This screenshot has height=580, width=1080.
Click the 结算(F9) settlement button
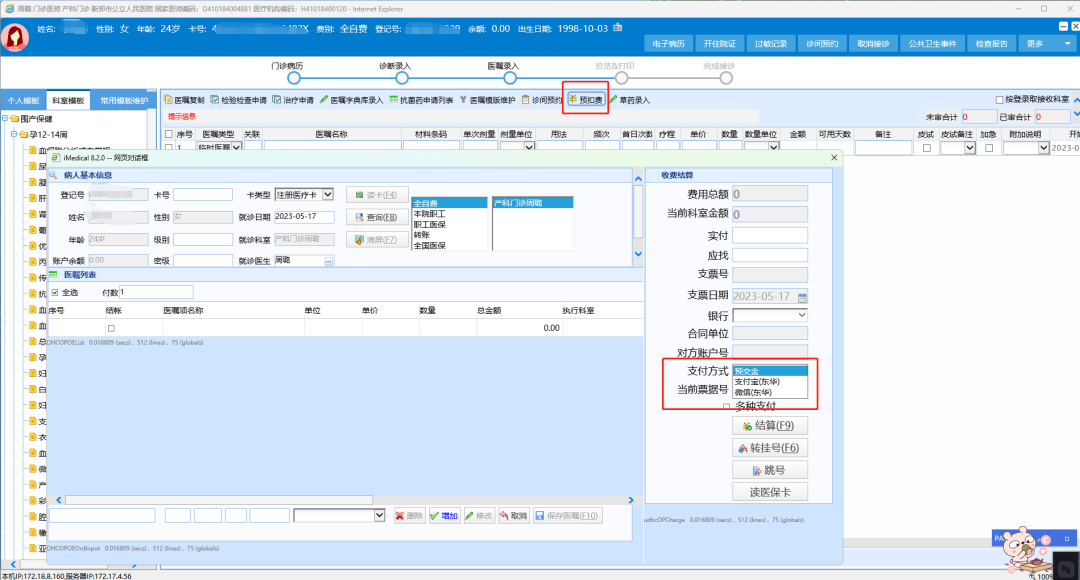[x=769, y=426]
